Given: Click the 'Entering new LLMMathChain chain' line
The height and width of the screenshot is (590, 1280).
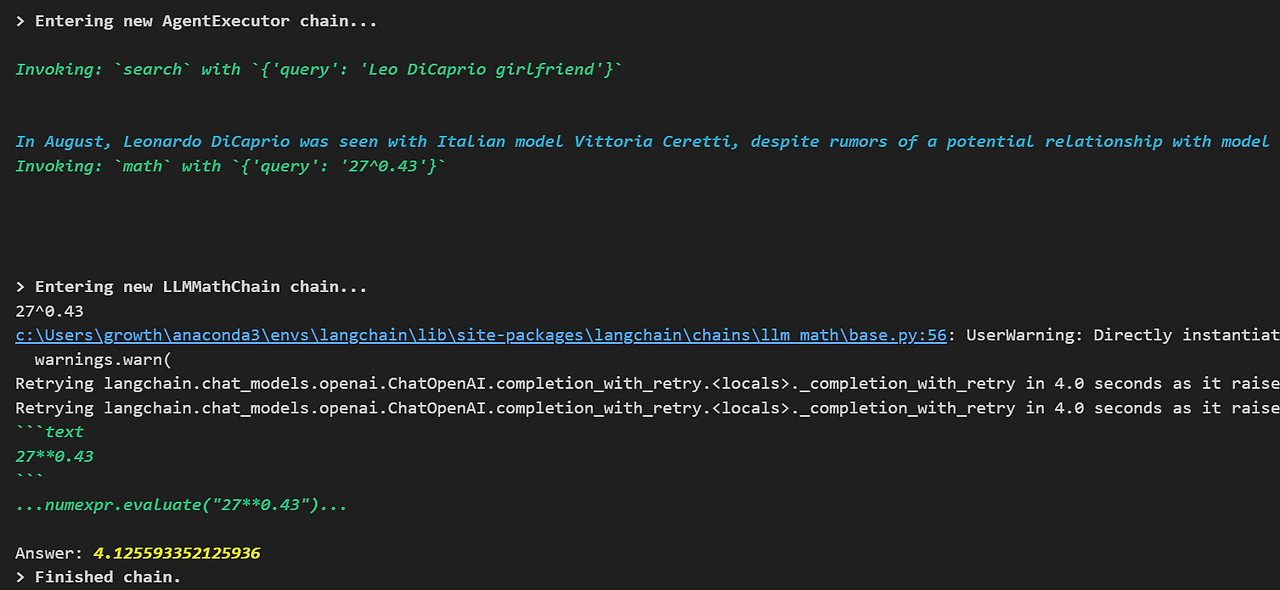Looking at the screenshot, I should point(191,287).
